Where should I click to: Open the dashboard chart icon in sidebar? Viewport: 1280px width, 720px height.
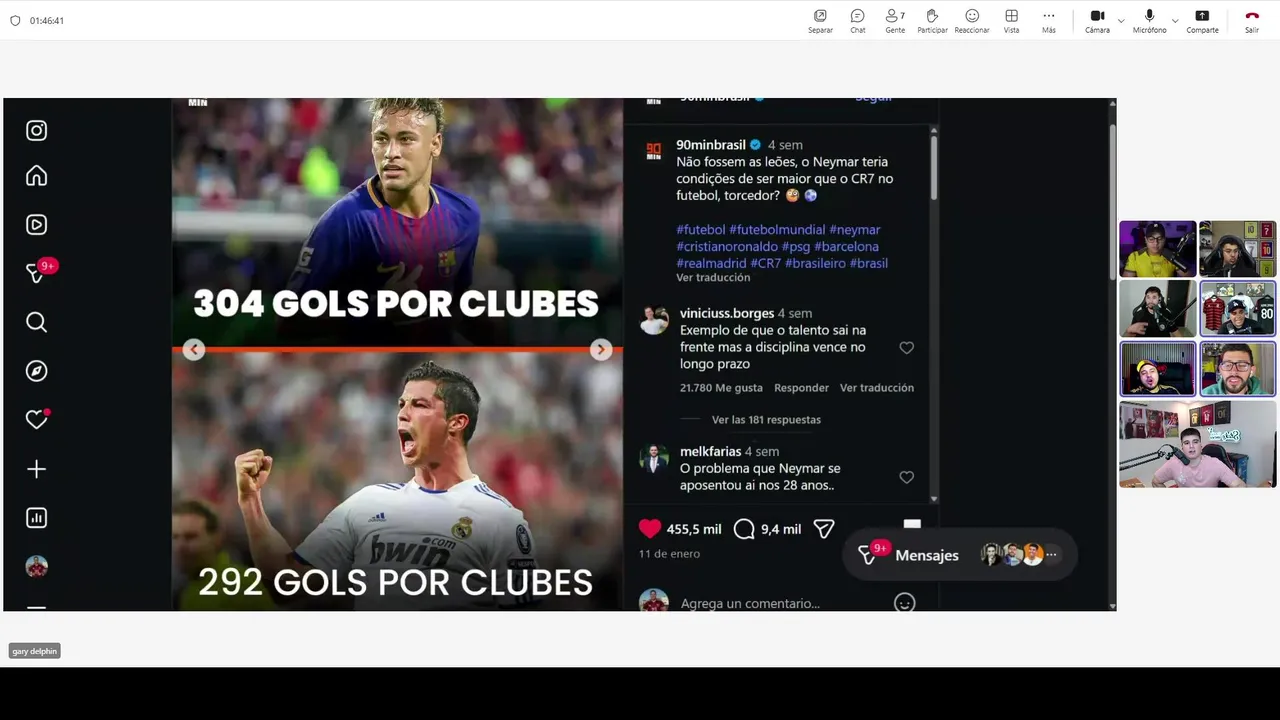coord(36,518)
